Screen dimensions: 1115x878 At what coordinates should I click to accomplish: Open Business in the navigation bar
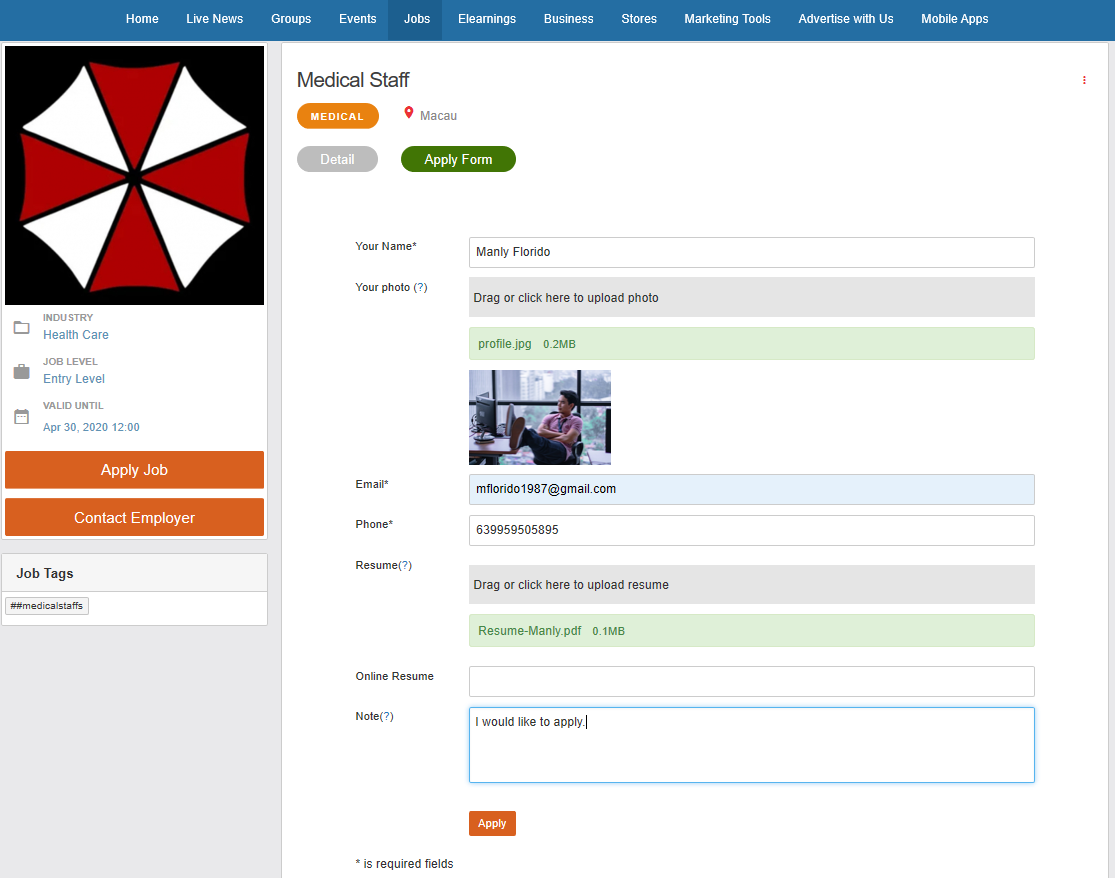568,19
